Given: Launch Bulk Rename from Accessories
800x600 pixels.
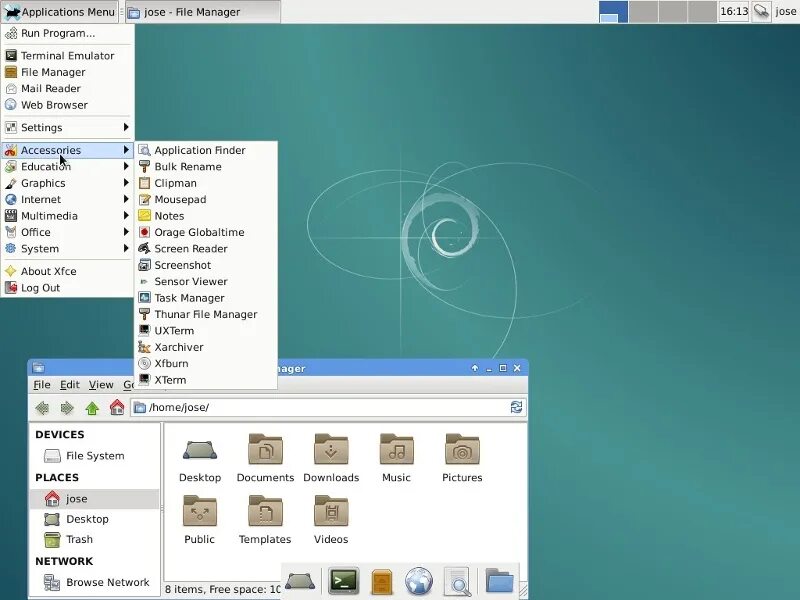Looking at the screenshot, I should 206,166.
